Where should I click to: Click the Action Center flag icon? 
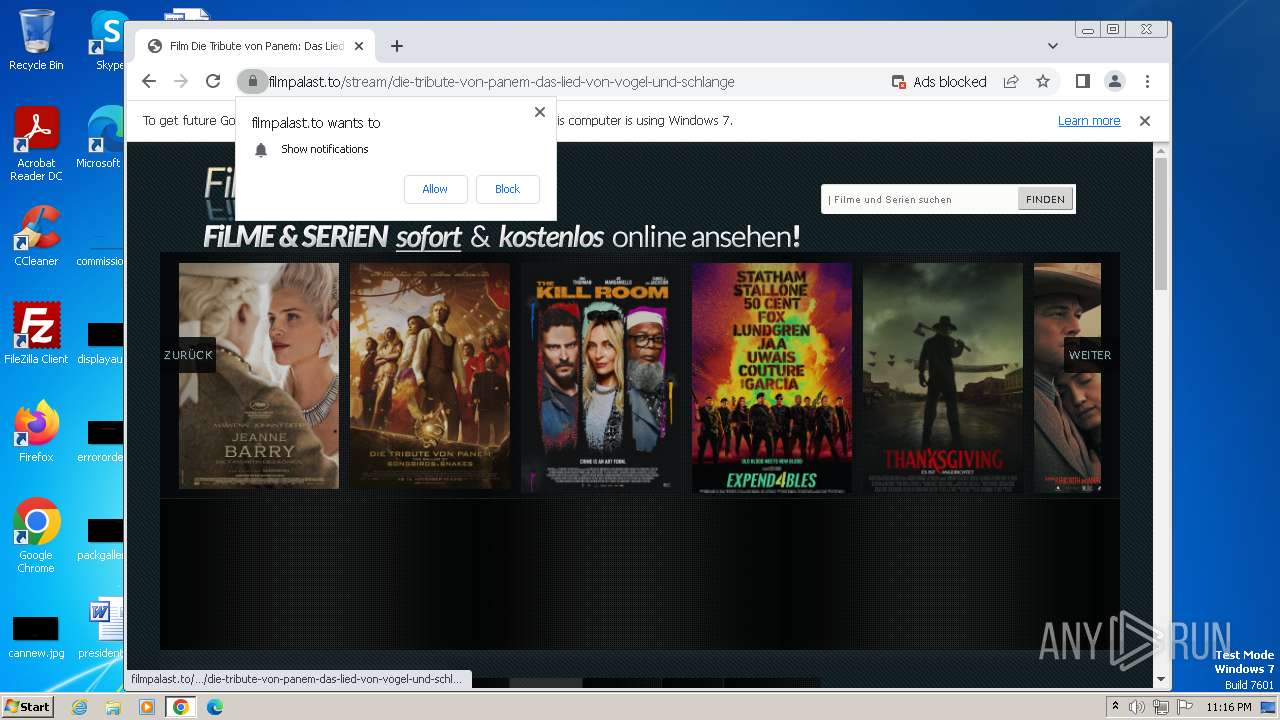[1183, 707]
